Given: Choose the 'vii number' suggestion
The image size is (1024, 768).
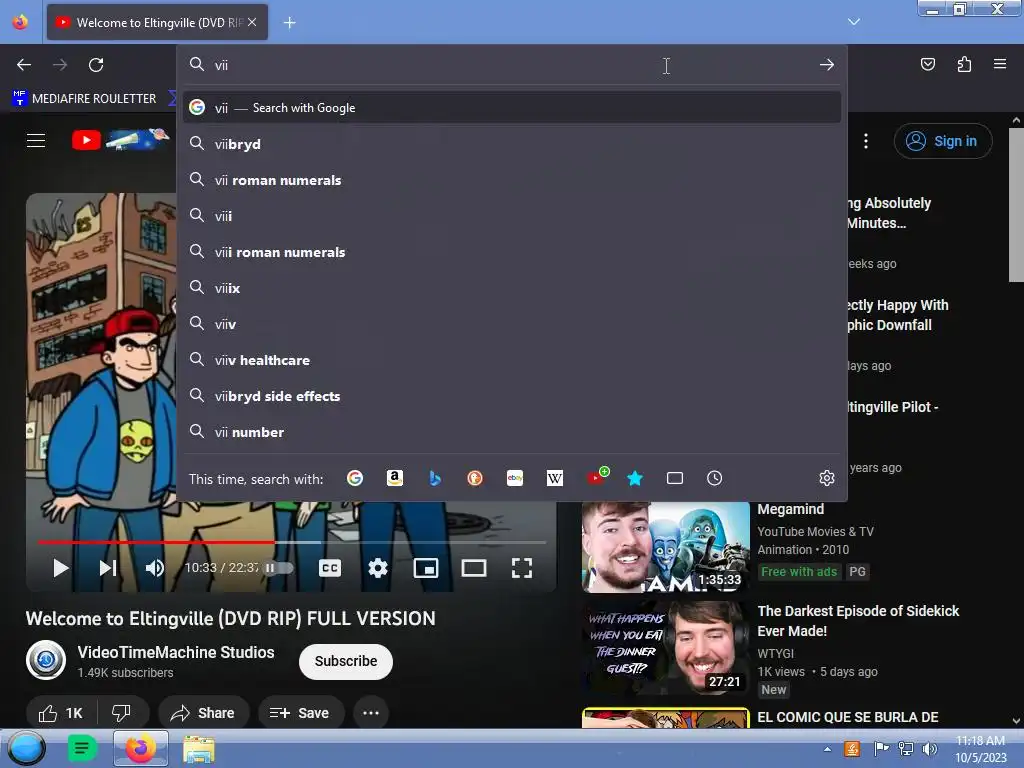Looking at the screenshot, I should coord(512,432).
